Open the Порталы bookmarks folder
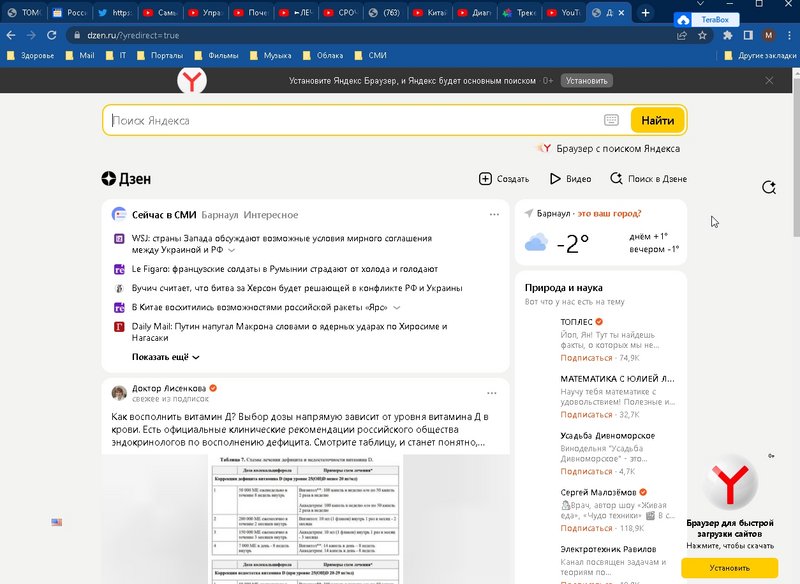This screenshot has width=800, height=584. [x=160, y=55]
